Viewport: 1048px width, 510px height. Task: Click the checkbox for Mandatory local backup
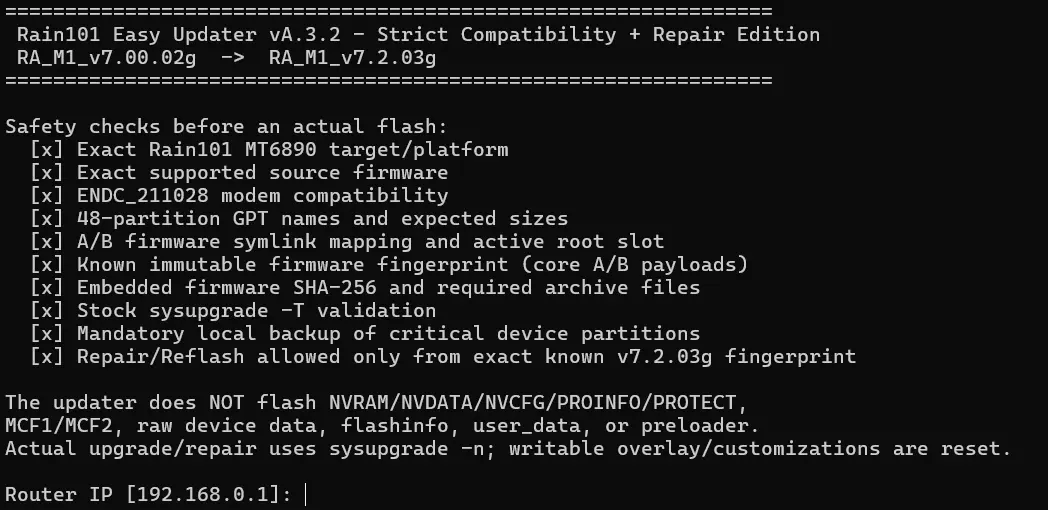[47, 334]
